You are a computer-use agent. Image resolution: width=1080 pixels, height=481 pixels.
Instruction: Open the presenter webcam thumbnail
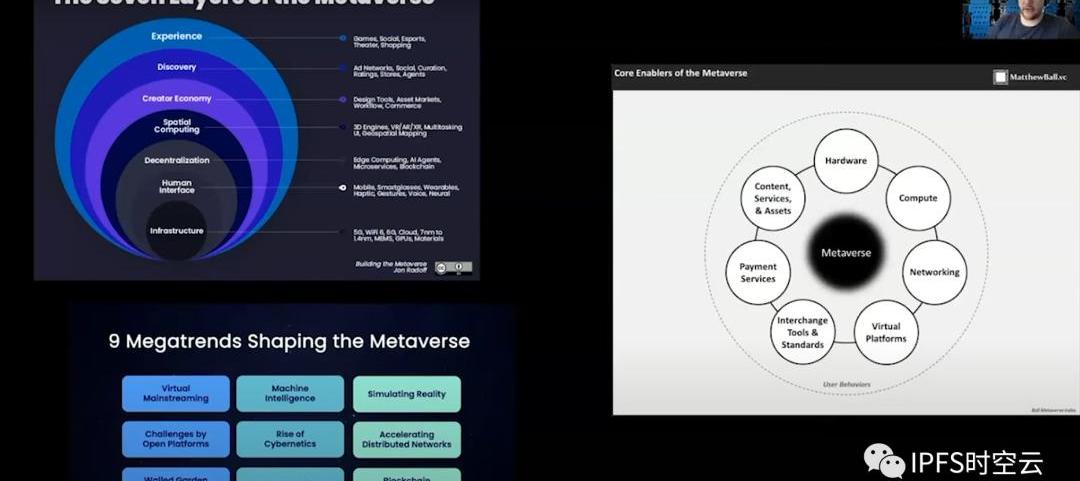1020,19
